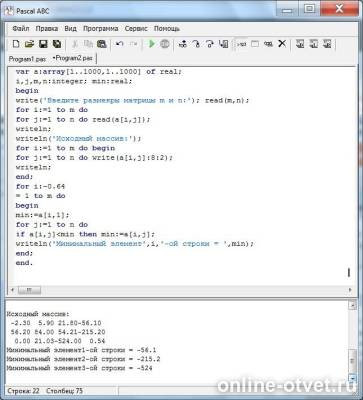Open the Помощь menu
Image resolution: width=363 pixels, height=400 pixels.
coord(167,29)
